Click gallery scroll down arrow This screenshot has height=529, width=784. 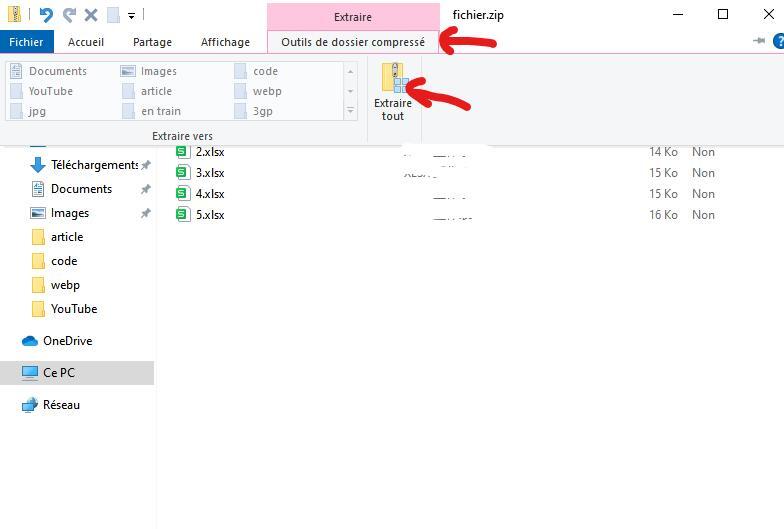click(x=350, y=91)
